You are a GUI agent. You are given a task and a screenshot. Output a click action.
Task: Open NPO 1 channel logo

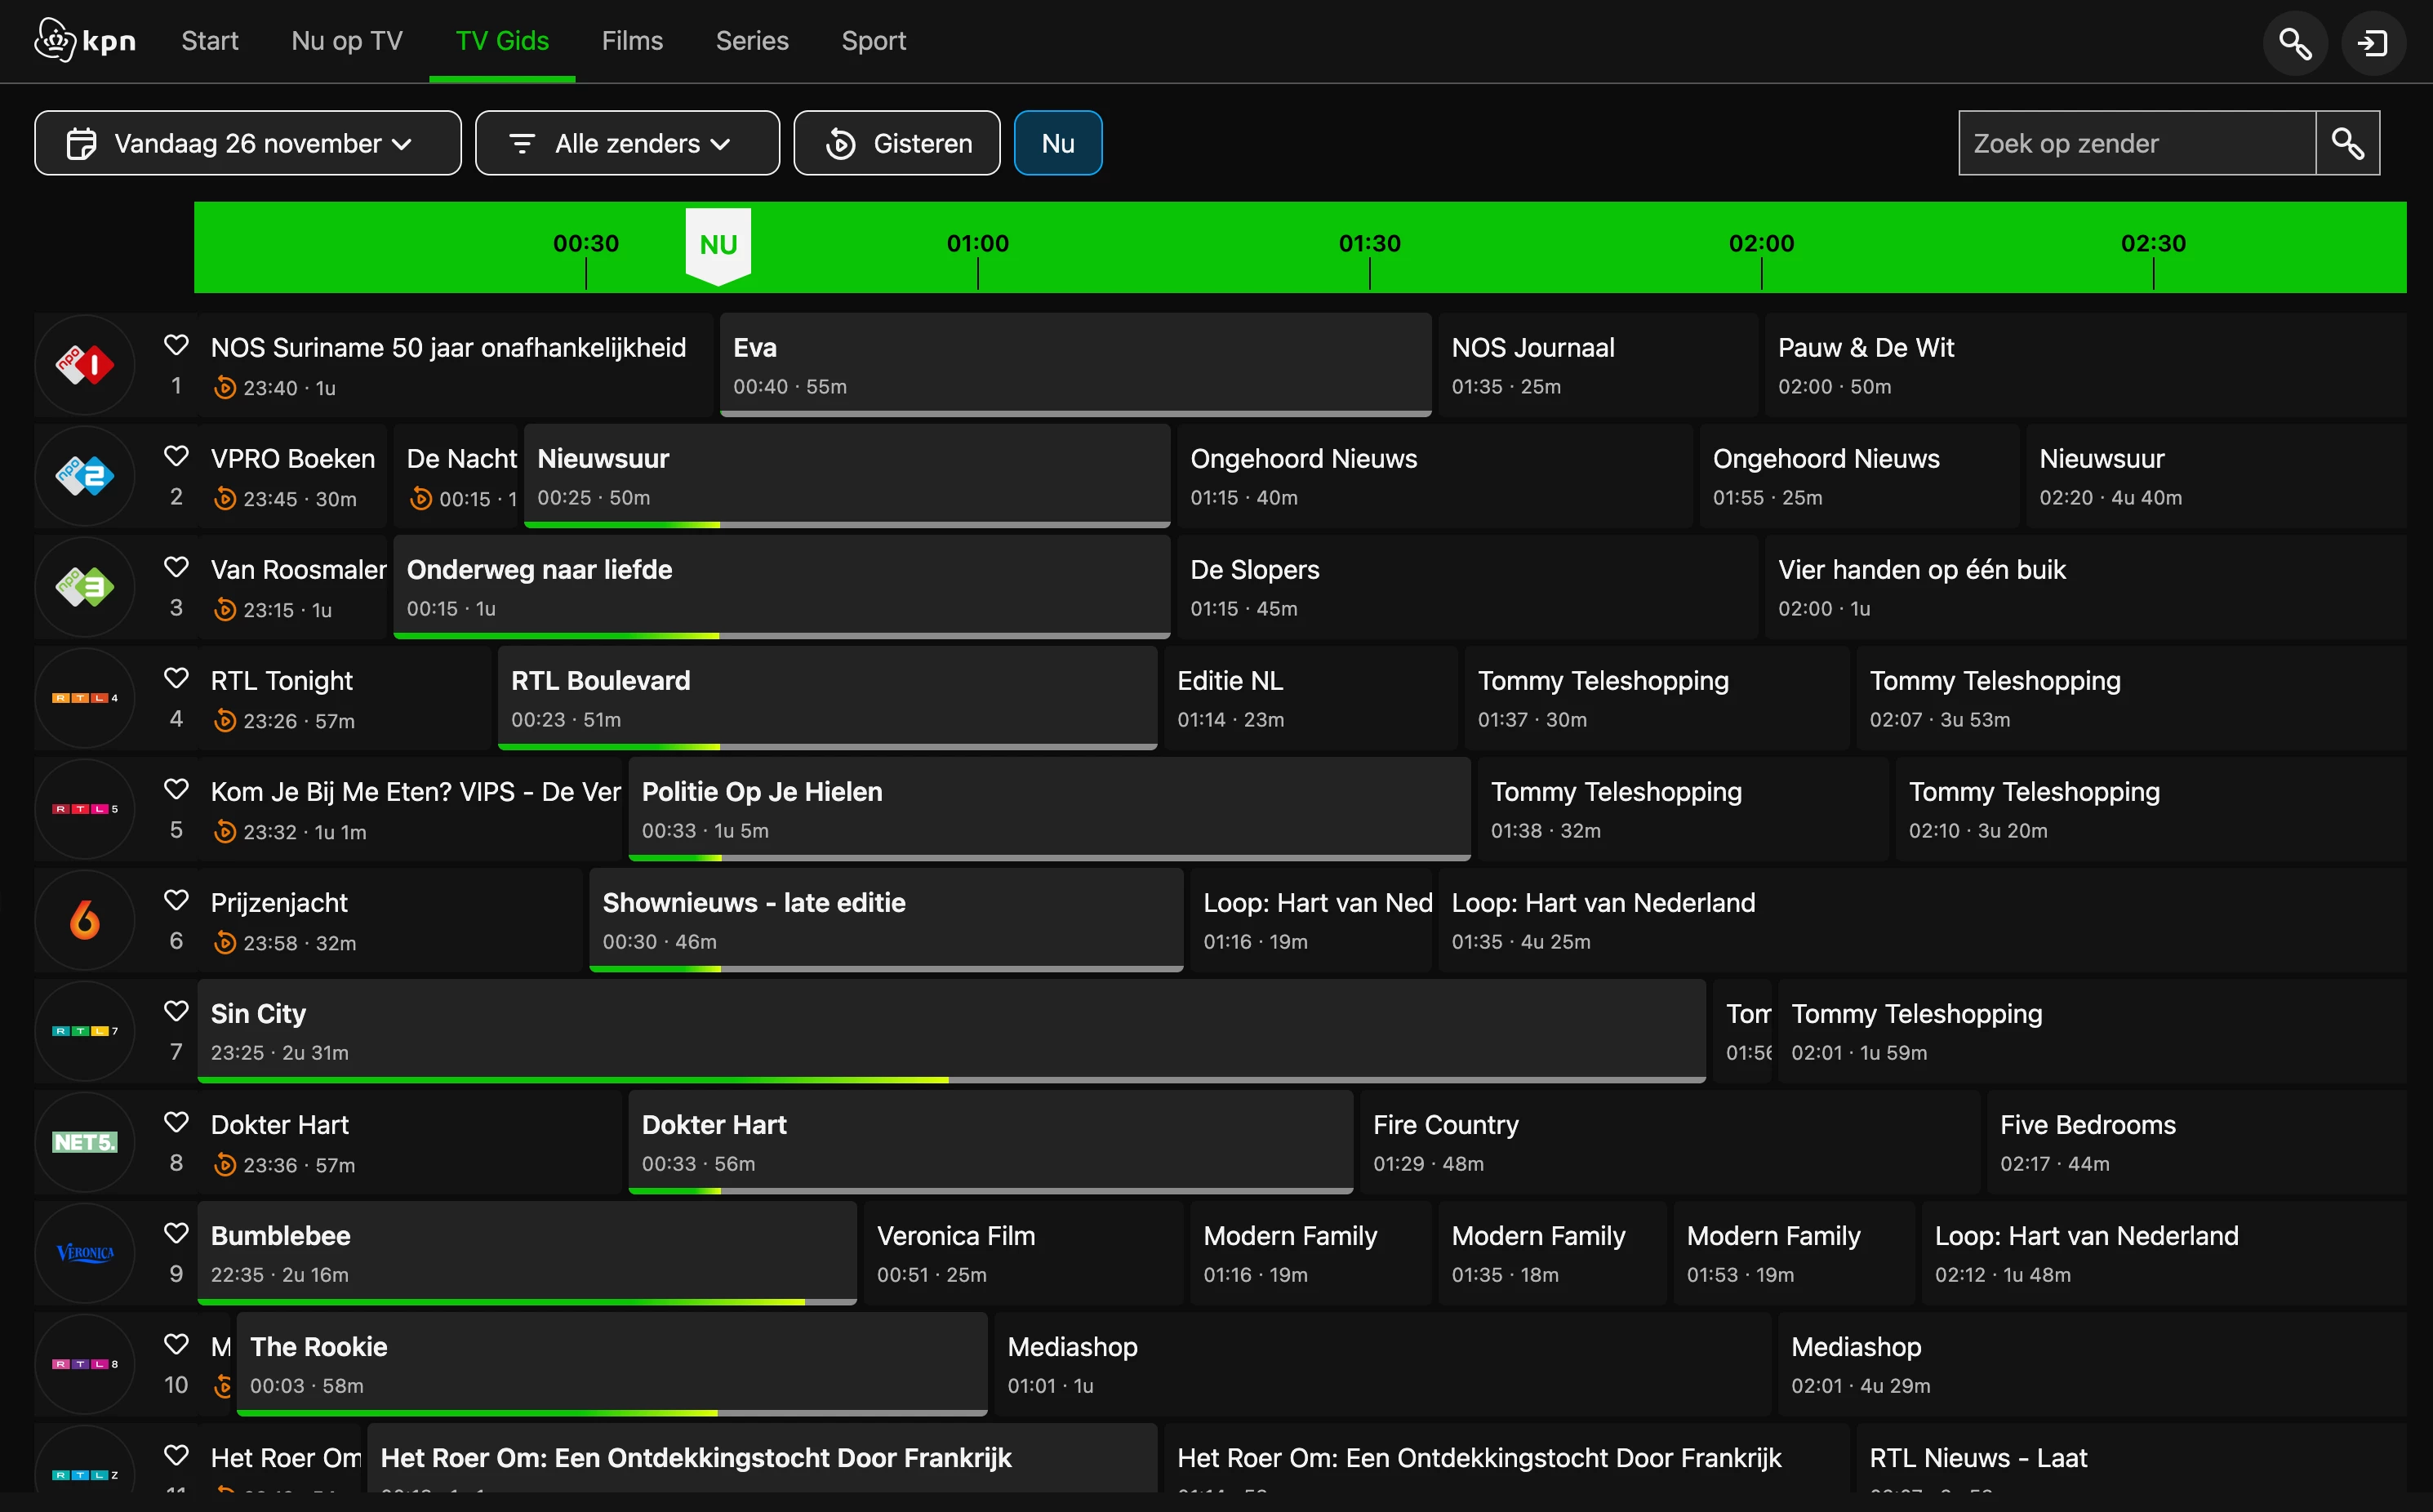tap(85, 365)
